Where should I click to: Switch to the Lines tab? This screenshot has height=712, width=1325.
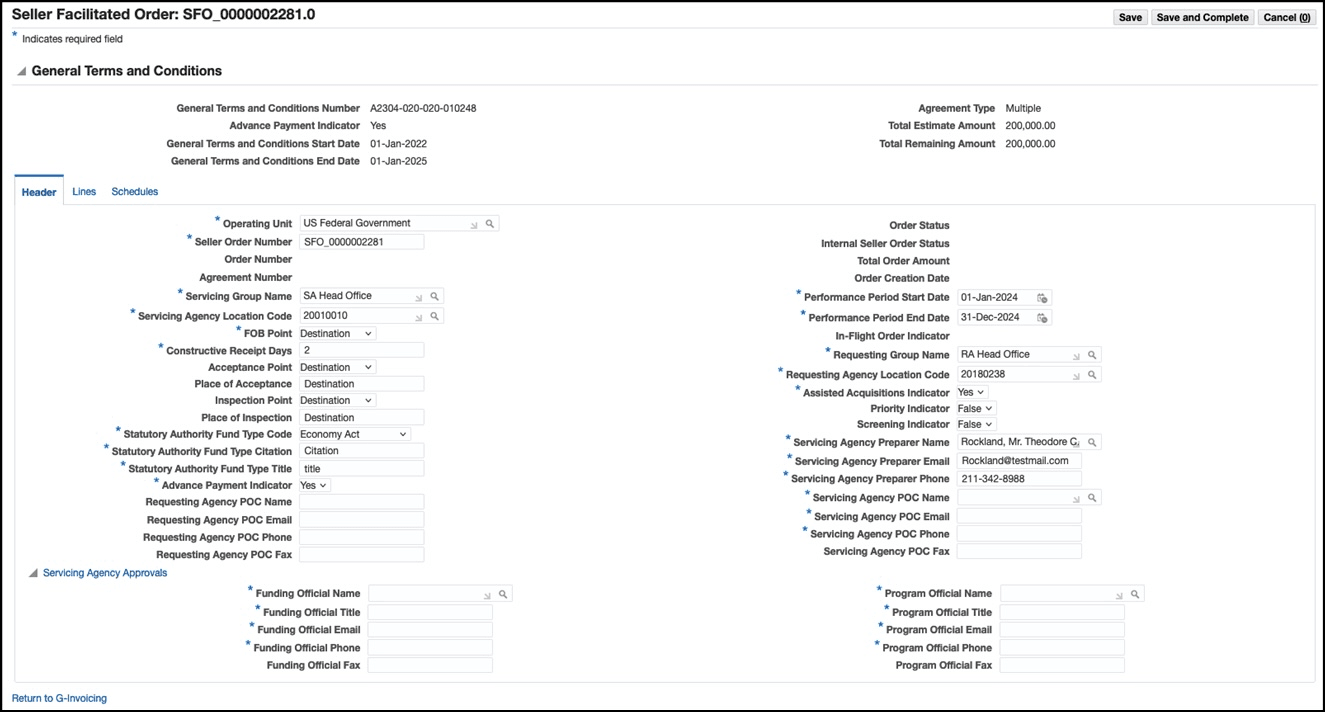[84, 192]
